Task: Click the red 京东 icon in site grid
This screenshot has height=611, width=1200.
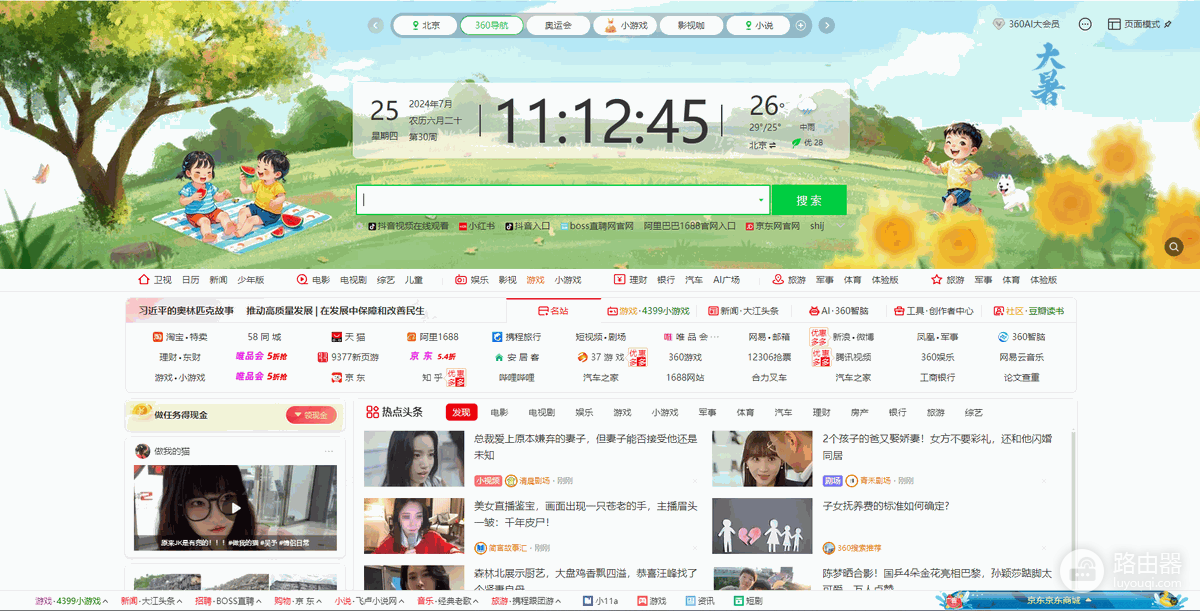Action: coord(336,377)
